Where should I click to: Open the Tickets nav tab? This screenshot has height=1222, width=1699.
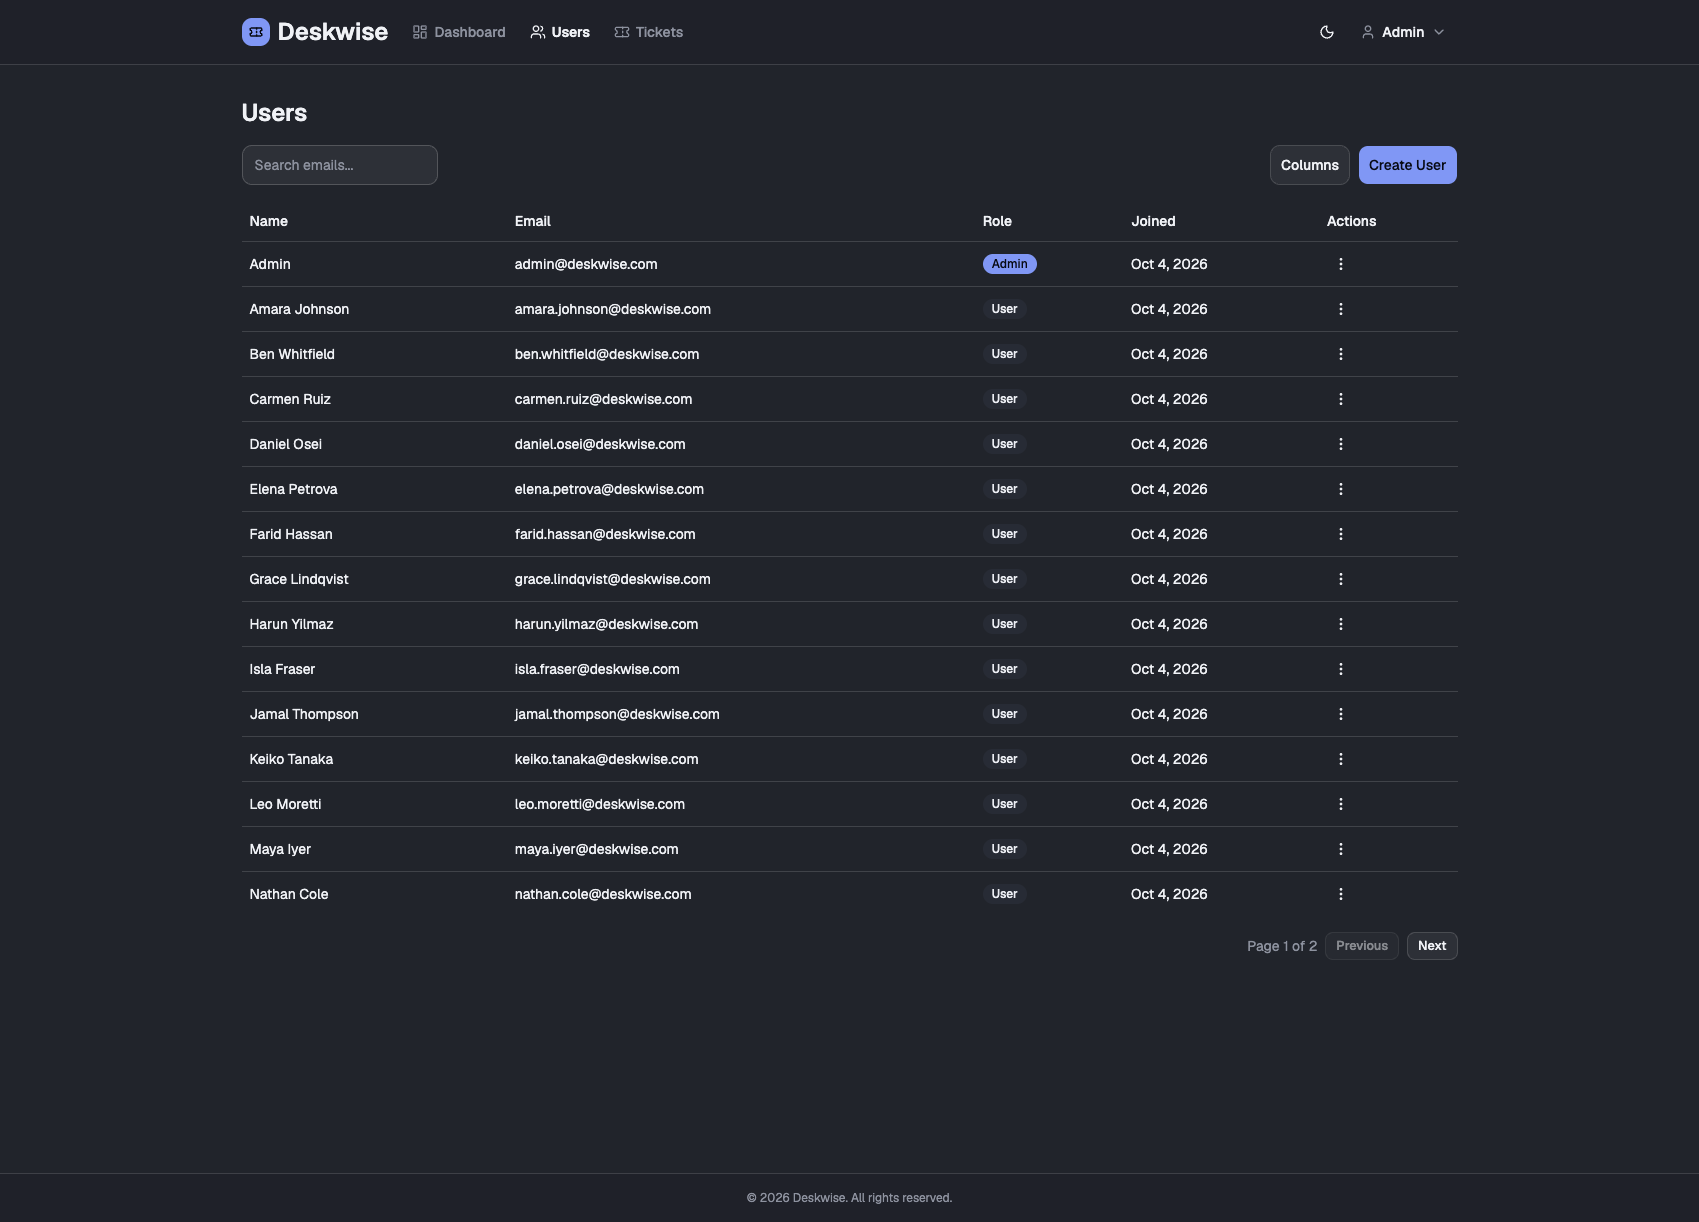[649, 32]
